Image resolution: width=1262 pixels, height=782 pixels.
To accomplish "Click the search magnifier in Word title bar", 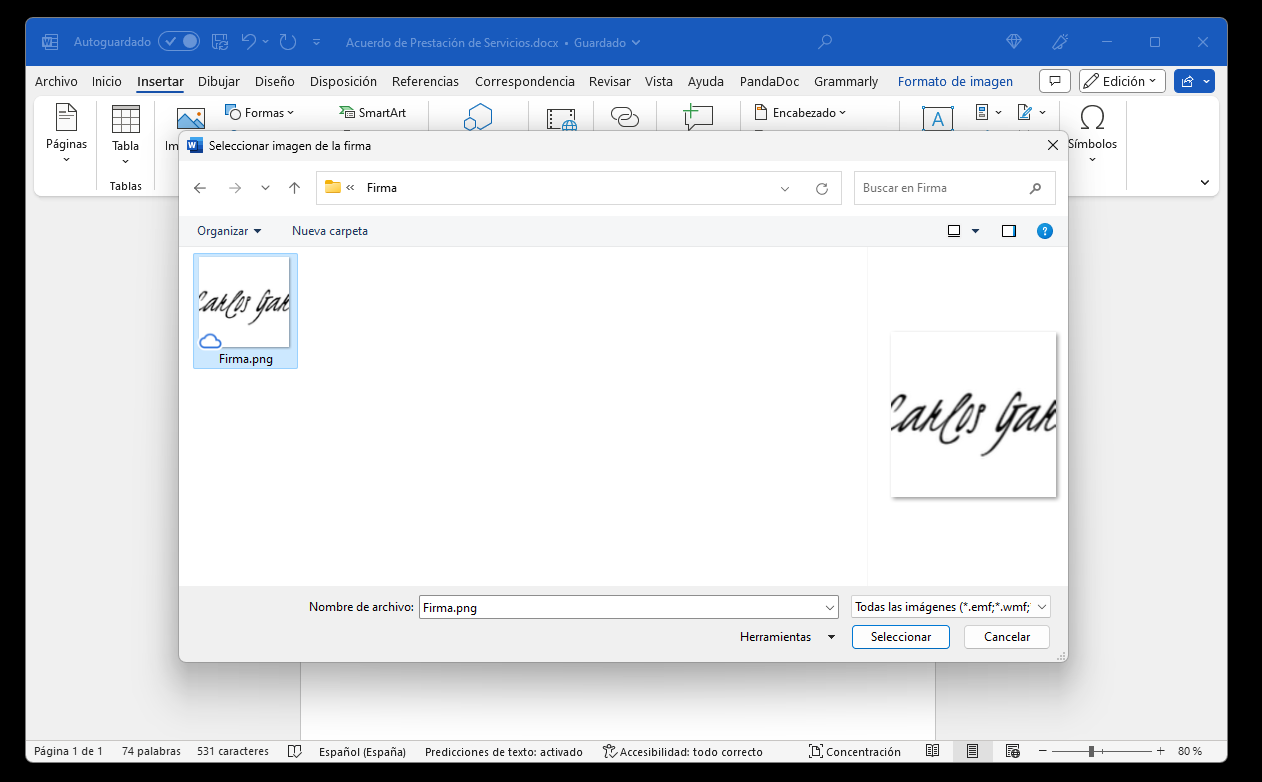I will [x=825, y=42].
